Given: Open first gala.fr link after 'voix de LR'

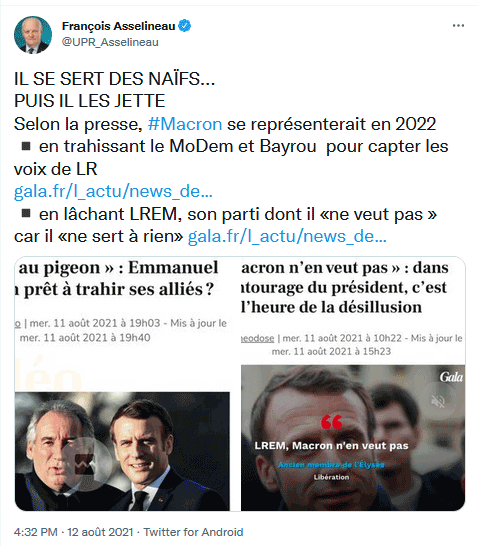Looking at the screenshot, I should (113, 191).
